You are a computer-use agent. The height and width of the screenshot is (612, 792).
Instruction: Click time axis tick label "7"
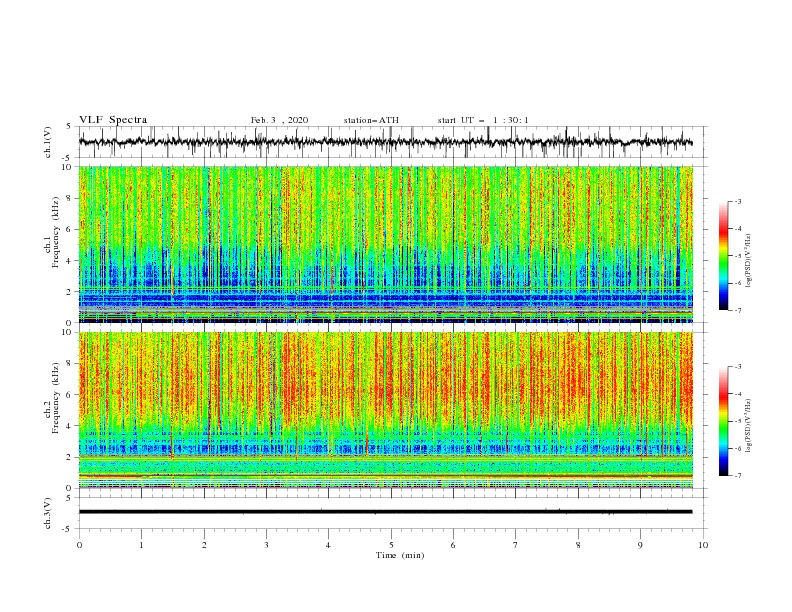[x=516, y=545]
